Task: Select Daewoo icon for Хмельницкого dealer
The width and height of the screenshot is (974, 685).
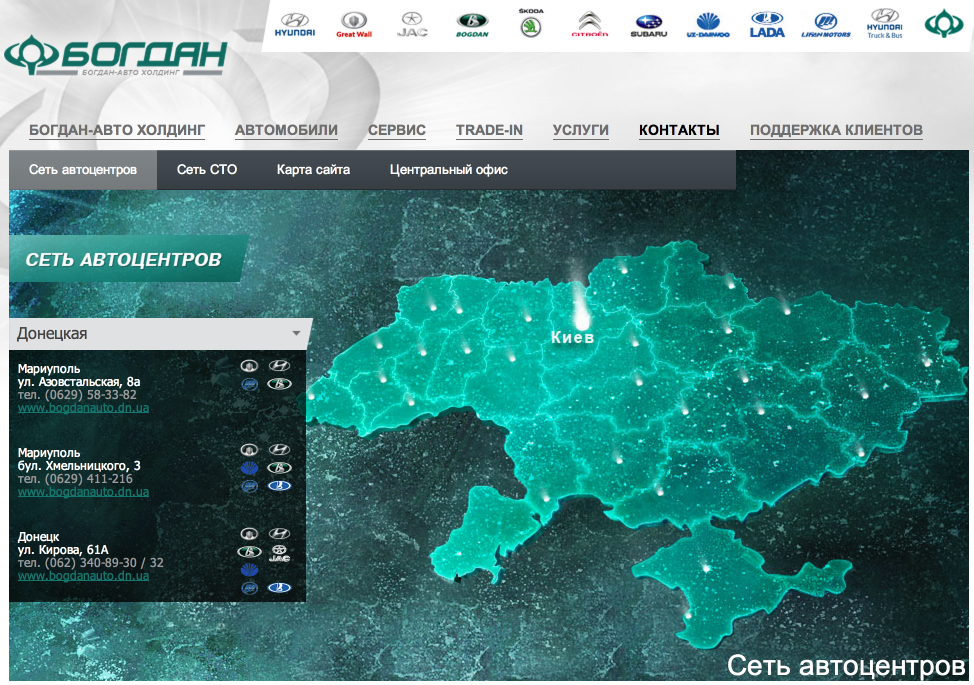Action: [x=249, y=468]
